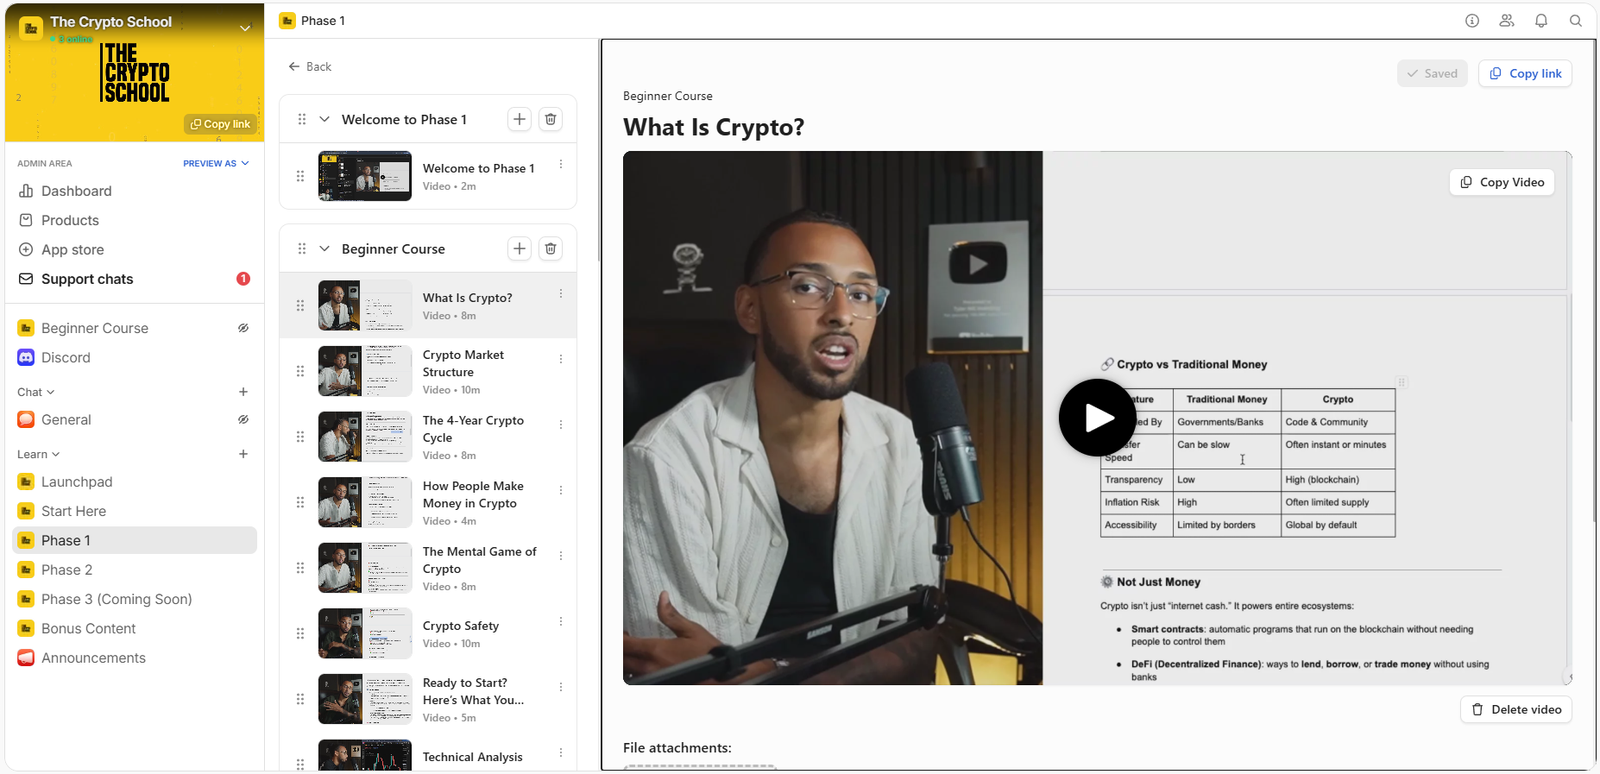Open options menu for Crypto Safety lesson
Viewport: 1600px width, 774px height.
point(561,622)
